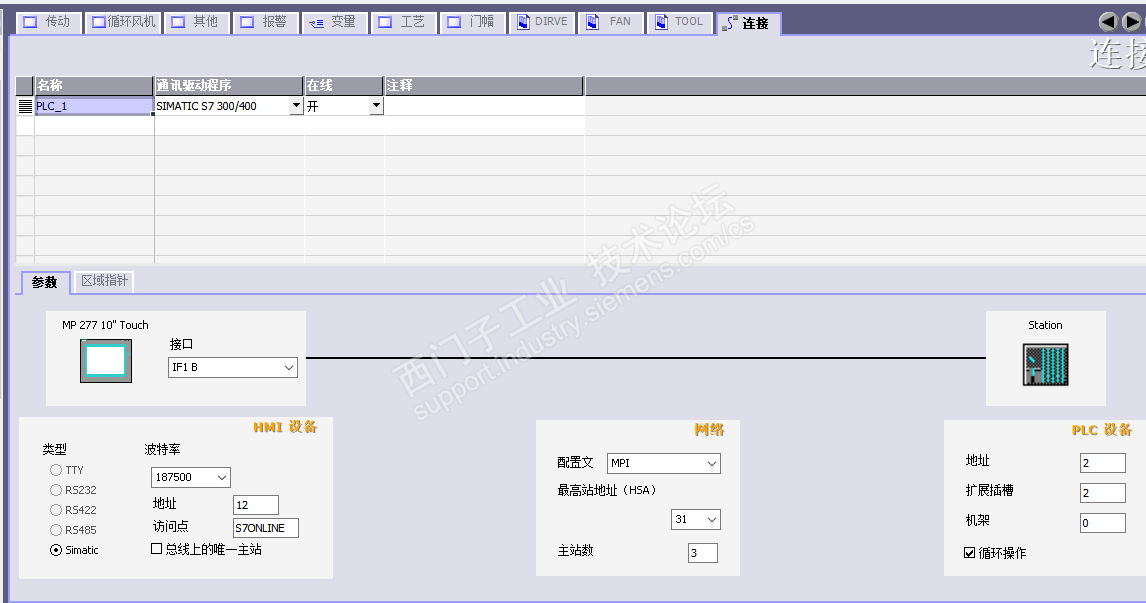Open the SIMATIC S7 300/400 driver dropdown
1146x603 pixels.
pyautogui.click(x=296, y=106)
